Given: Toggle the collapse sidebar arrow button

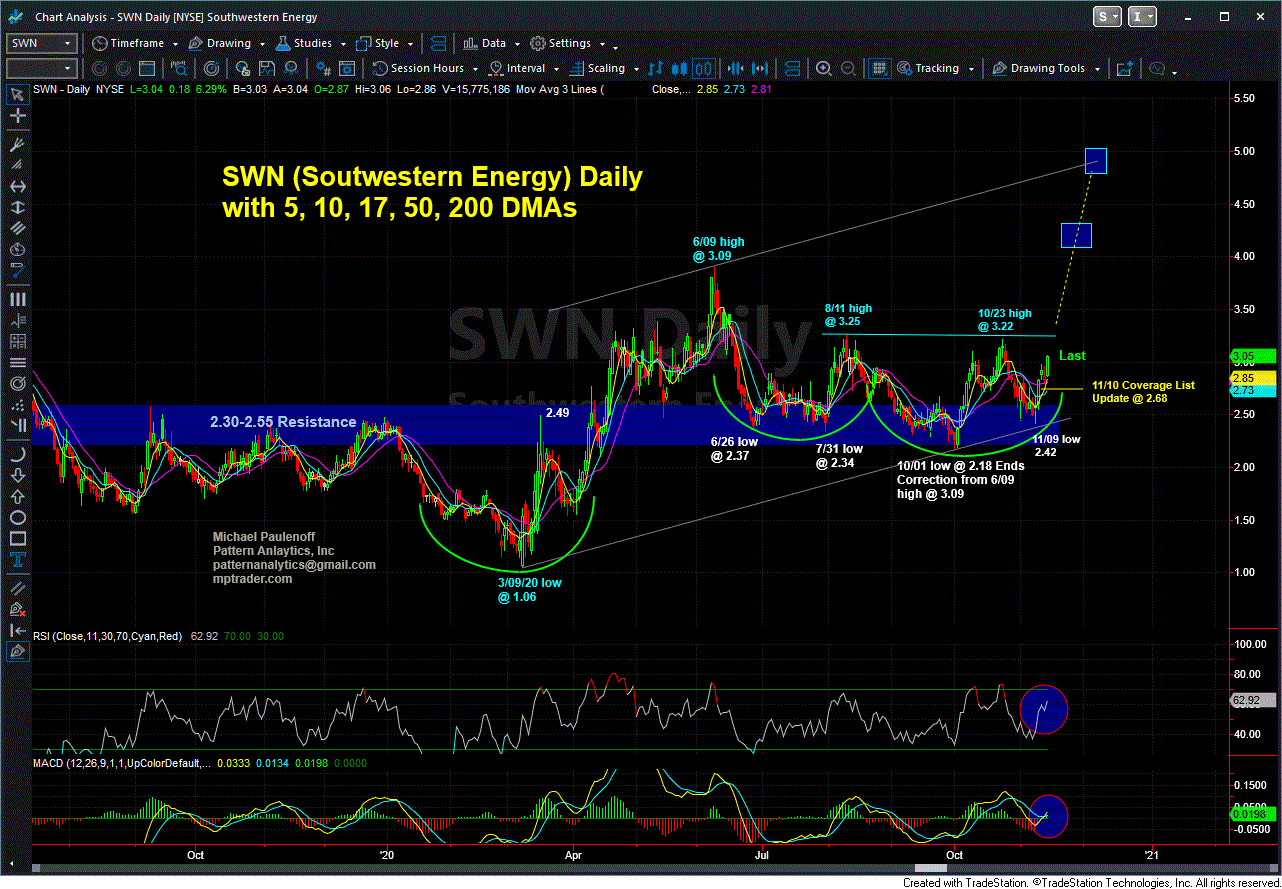Looking at the screenshot, I should coord(17,630).
